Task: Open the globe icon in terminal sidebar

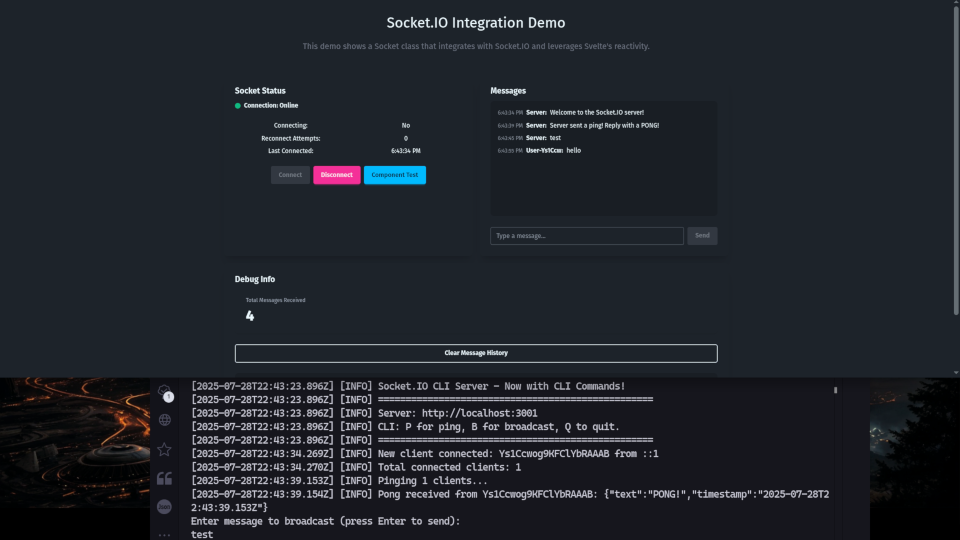Action: coord(165,420)
